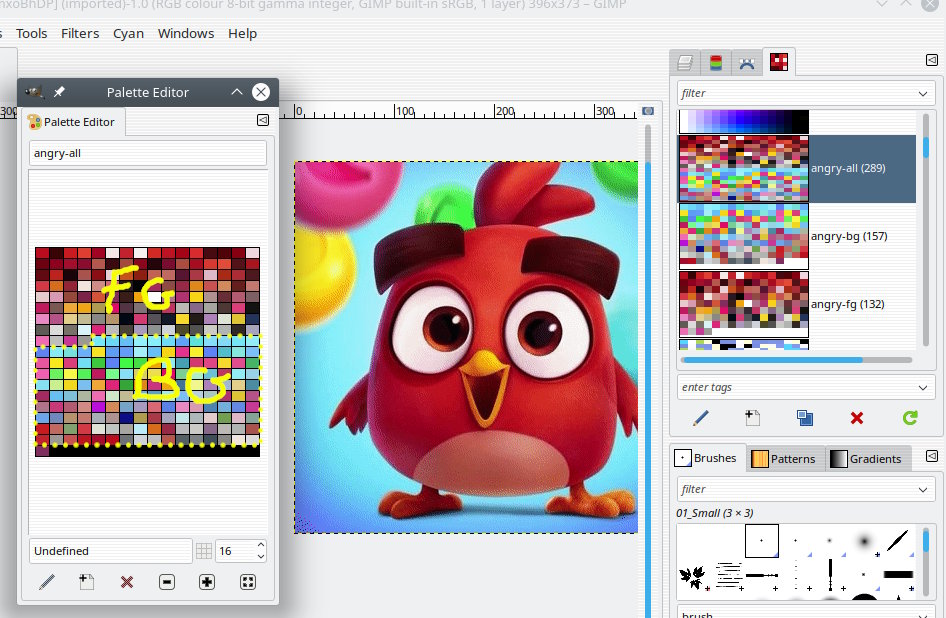Viewport: 946px width, 618px height.
Task: Switch to the Layers dock tab
Action: point(685,63)
